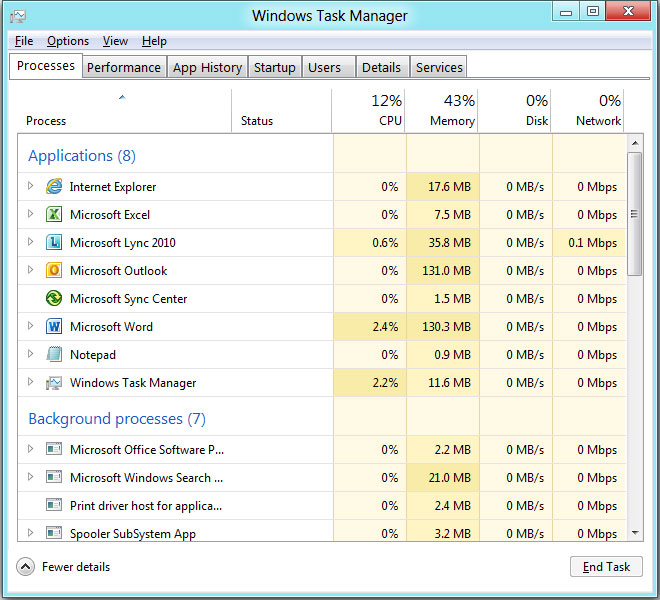Image resolution: width=660 pixels, height=600 pixels.
Task: Expand Microsoft Windows Search process entry
Action: pos(31,478)
